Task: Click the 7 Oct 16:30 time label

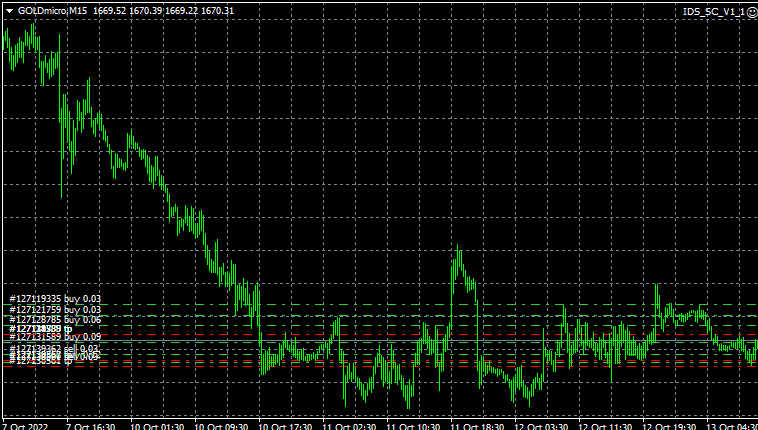Action: [x=90, y=425]
